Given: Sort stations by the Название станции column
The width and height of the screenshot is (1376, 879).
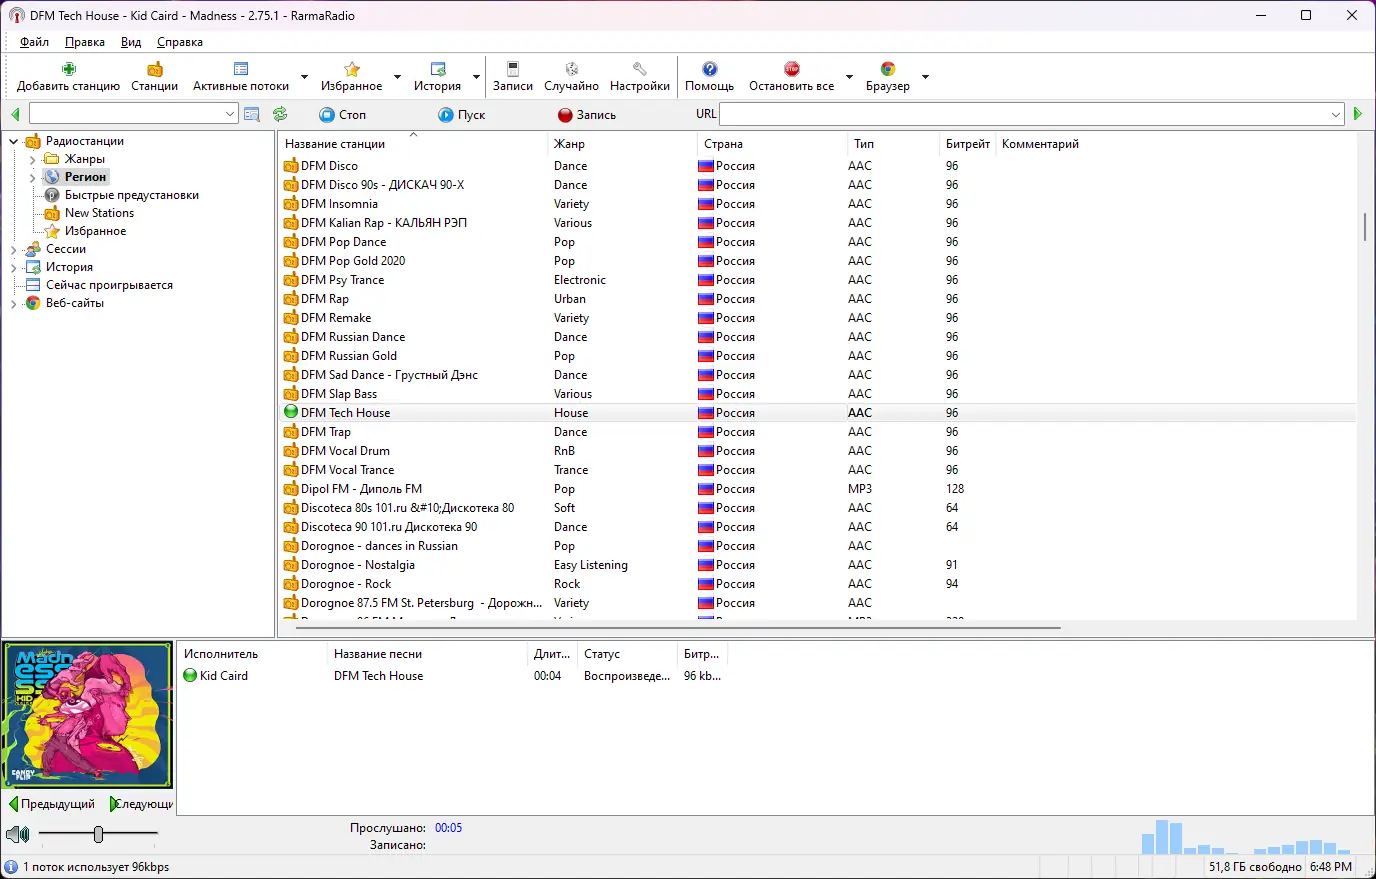Looking at the screenshot, I should tap(413, 144).
